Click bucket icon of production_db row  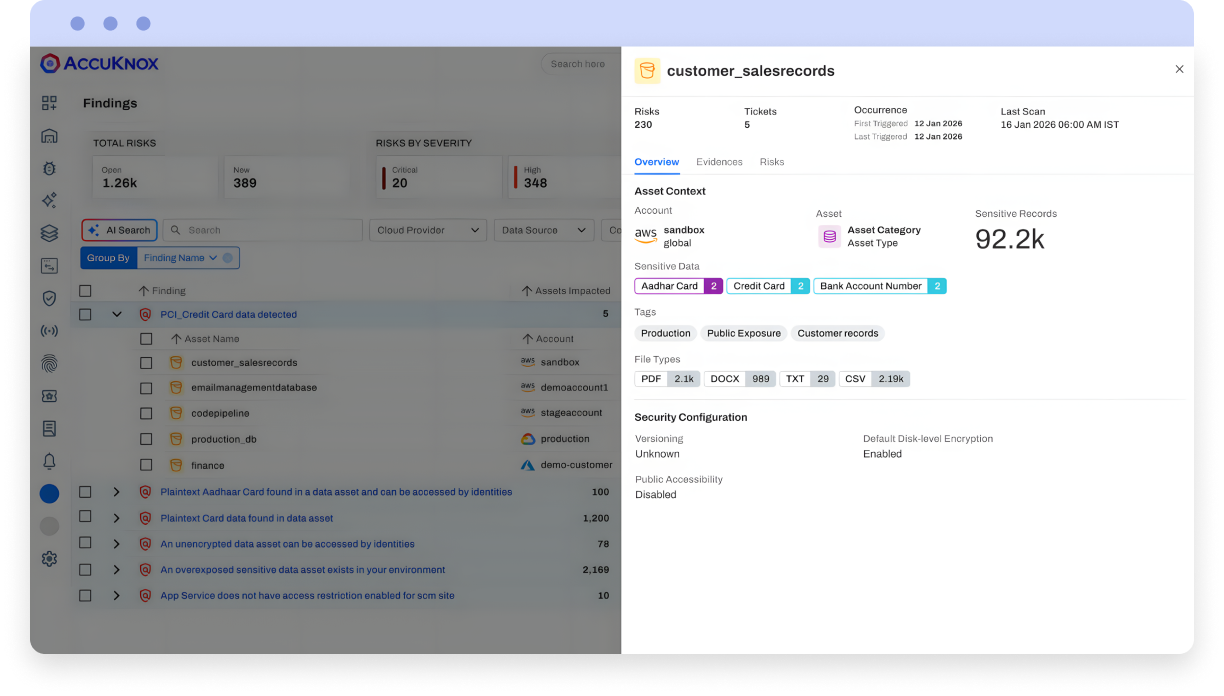[176, 439]
